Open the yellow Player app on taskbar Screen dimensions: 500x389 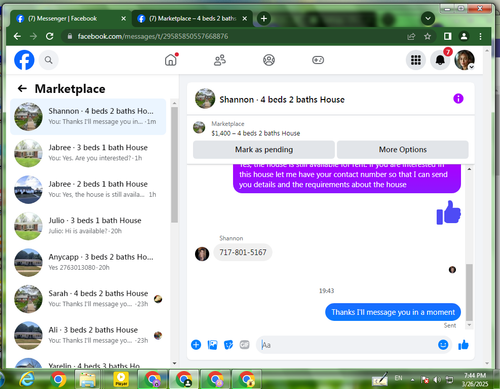[x=121, y=379]
